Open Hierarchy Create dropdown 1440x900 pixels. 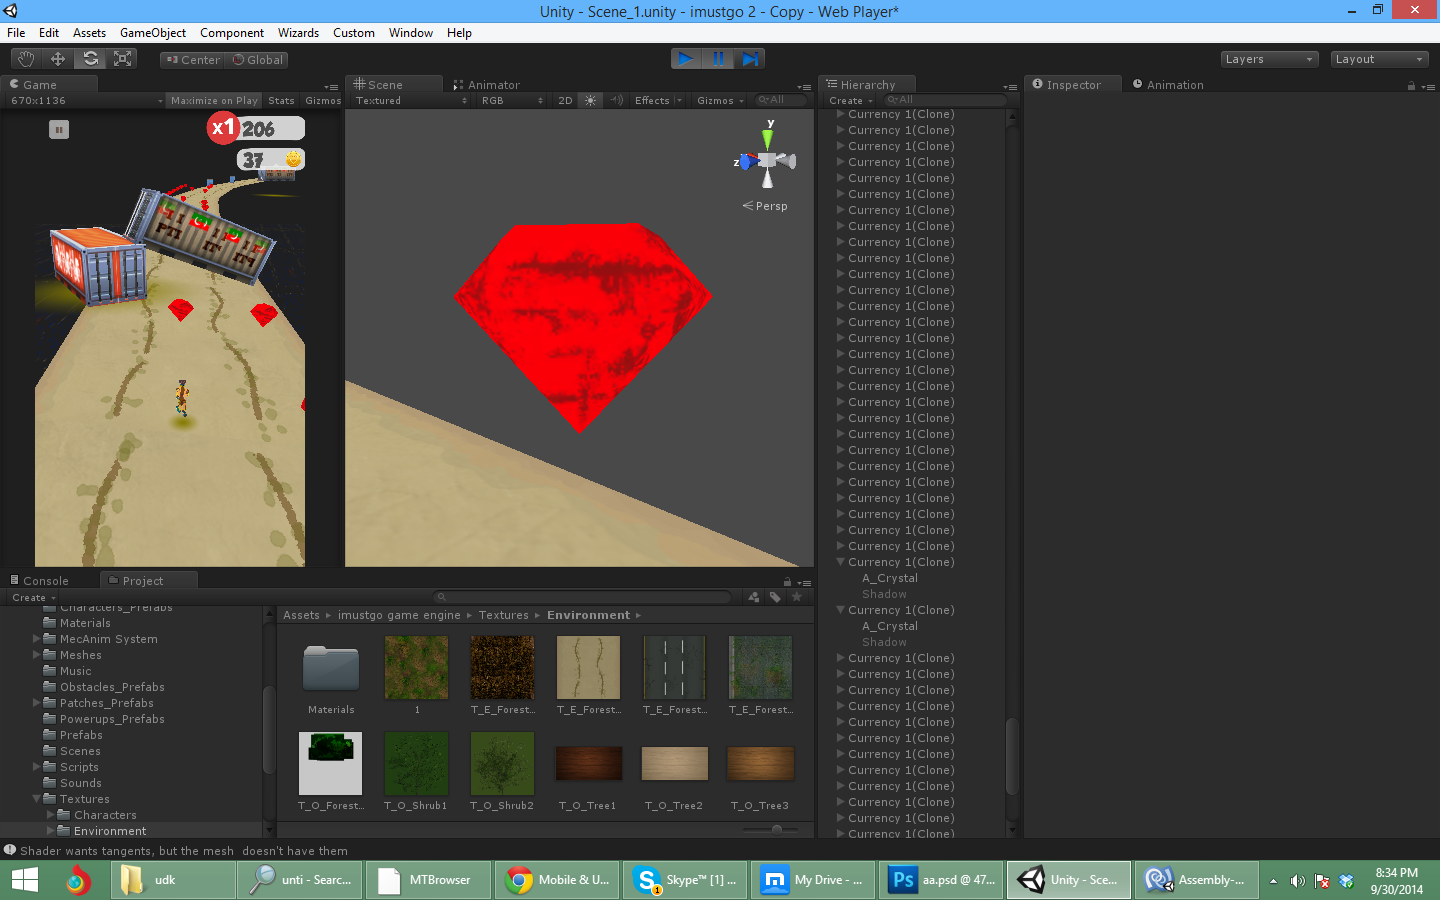tap(850, 100)
